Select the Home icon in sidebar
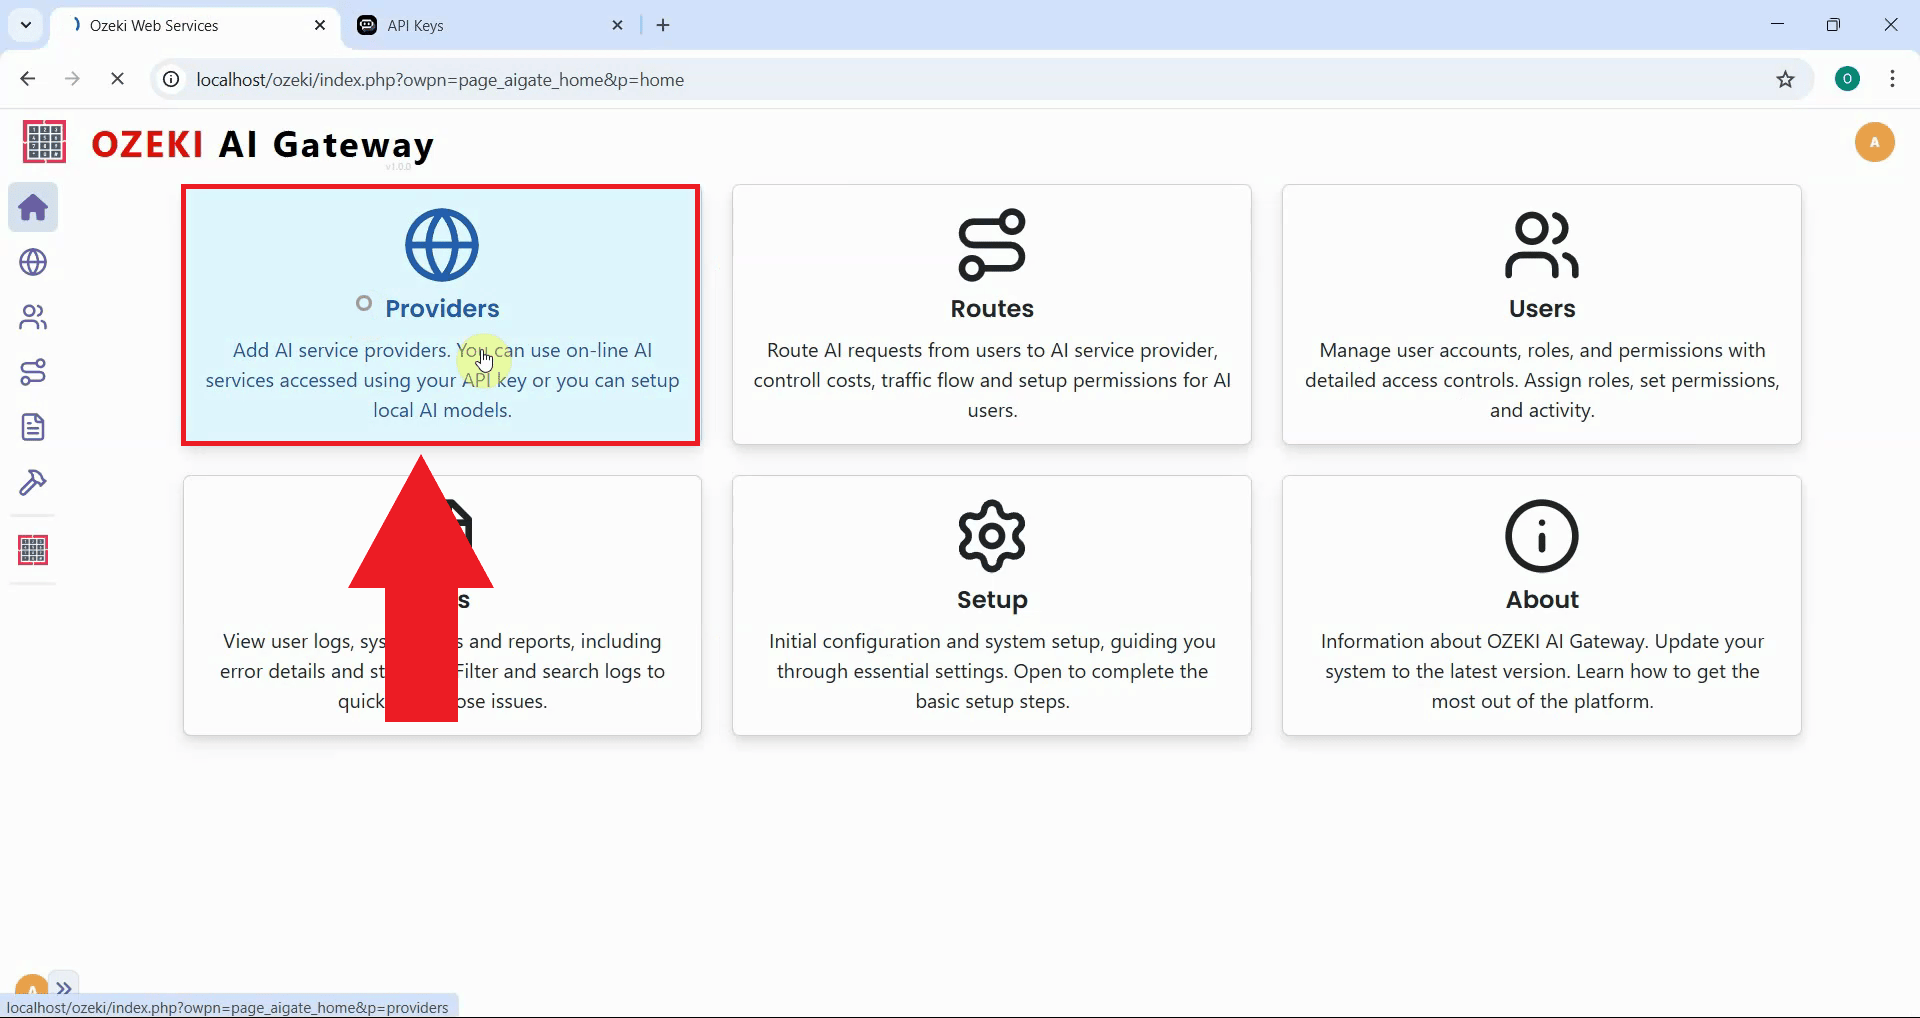The height and width of the screenshot is (1018, 1920). click(33, 207)
